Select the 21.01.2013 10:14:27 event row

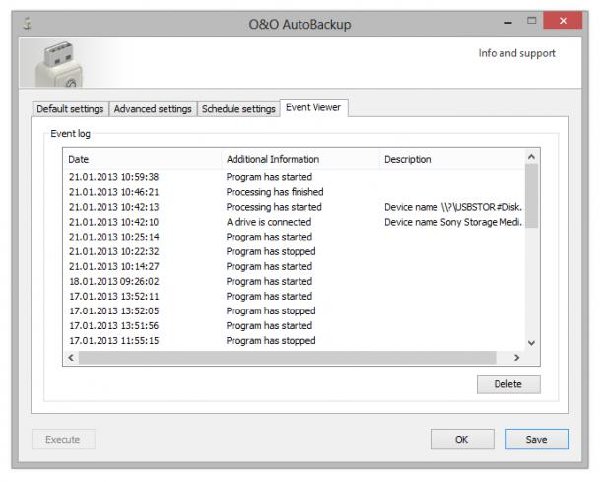pos(294,266)
